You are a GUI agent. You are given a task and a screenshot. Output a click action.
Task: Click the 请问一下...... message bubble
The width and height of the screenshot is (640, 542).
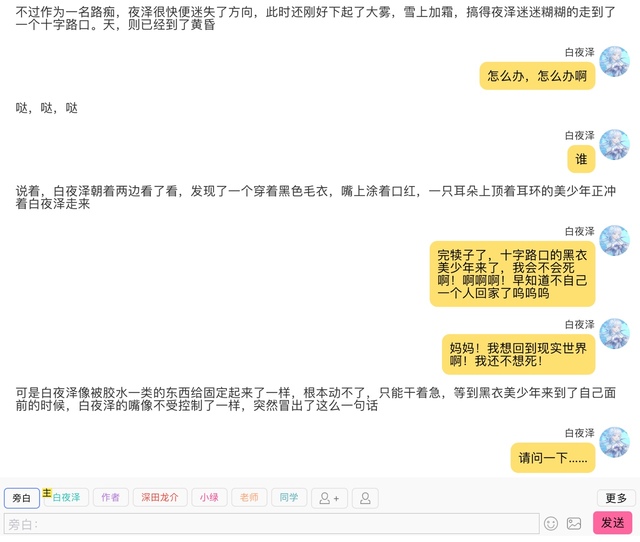[553, 458]
